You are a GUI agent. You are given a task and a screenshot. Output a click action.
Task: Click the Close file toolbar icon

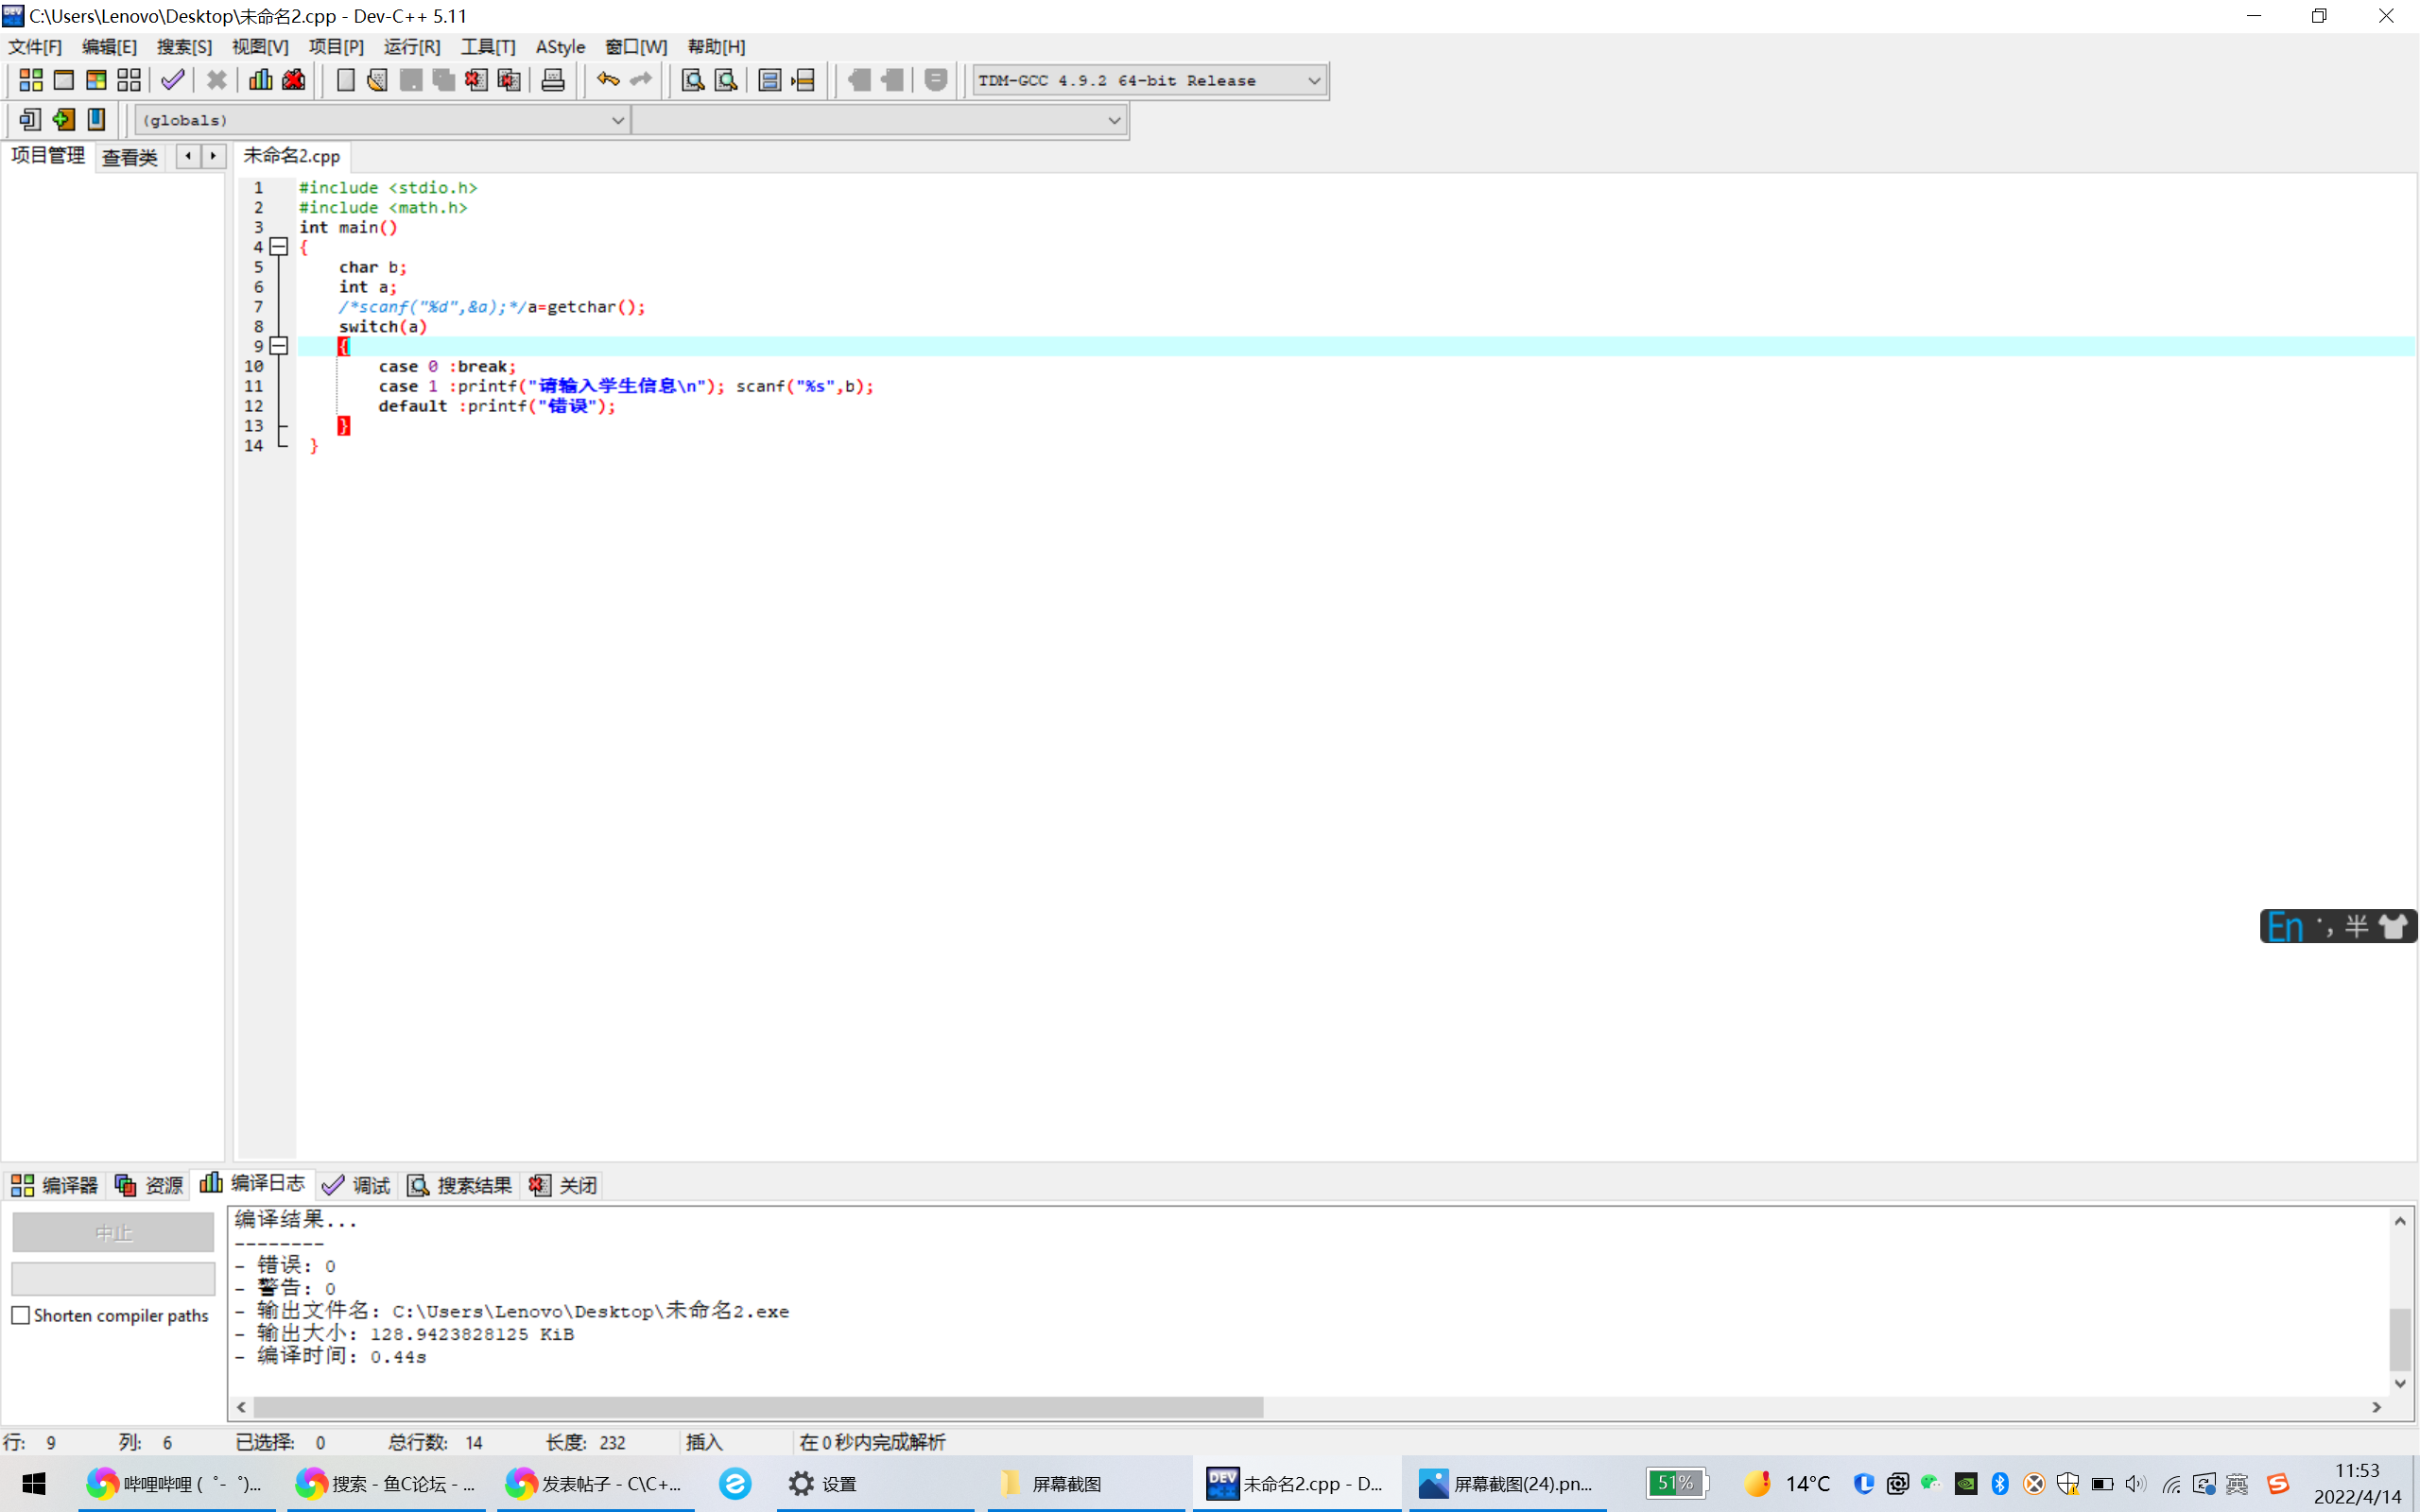[476, 80]
